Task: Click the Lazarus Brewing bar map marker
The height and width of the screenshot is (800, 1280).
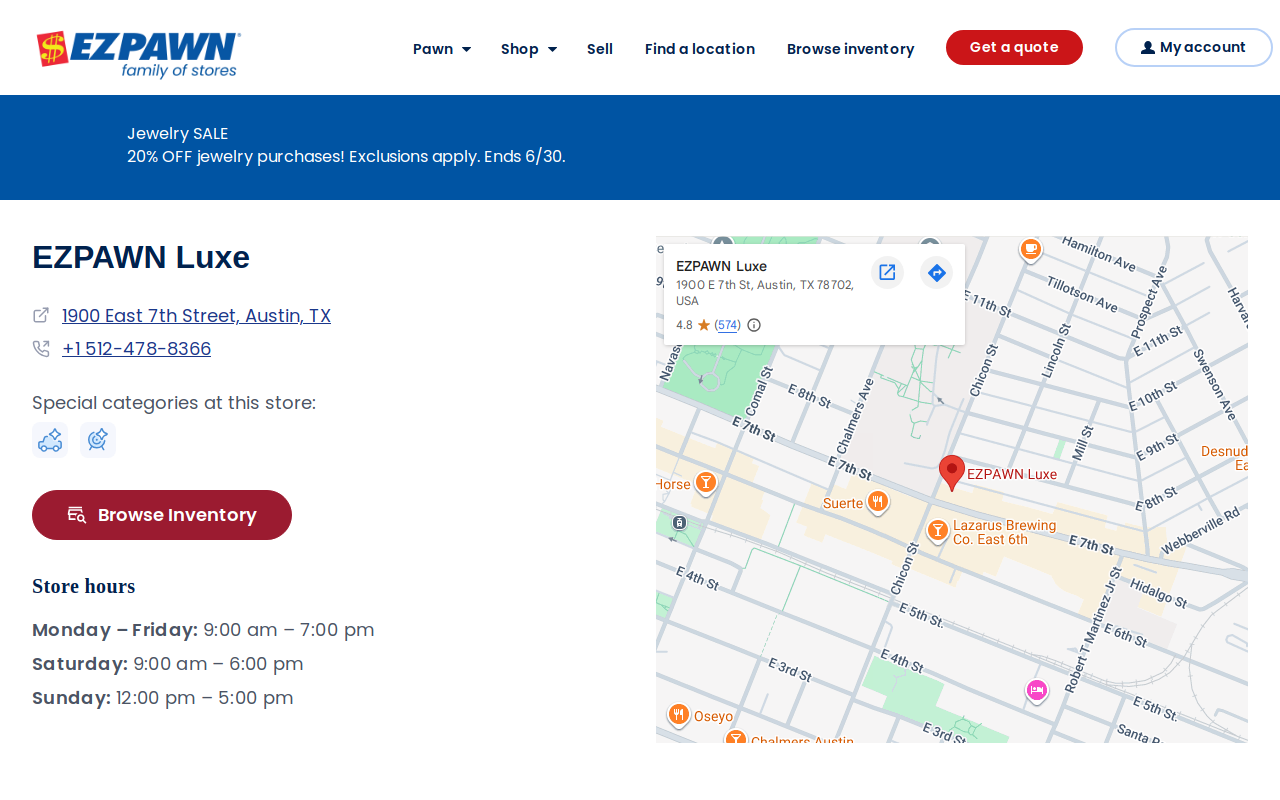Action: click(937, 530)
